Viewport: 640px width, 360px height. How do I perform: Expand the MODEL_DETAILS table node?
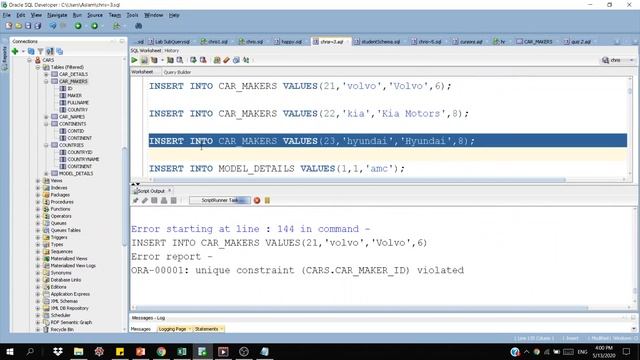(x=46, y=173)
